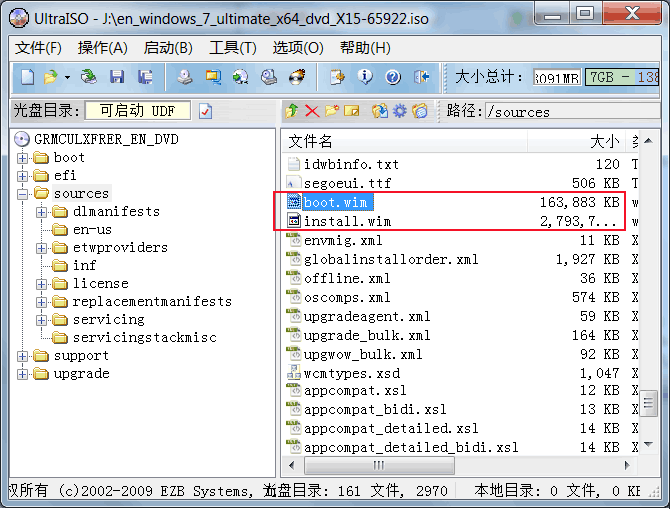
Task: Click the 可启动 UDF disc type field
Action: click(x=138, y=111)
